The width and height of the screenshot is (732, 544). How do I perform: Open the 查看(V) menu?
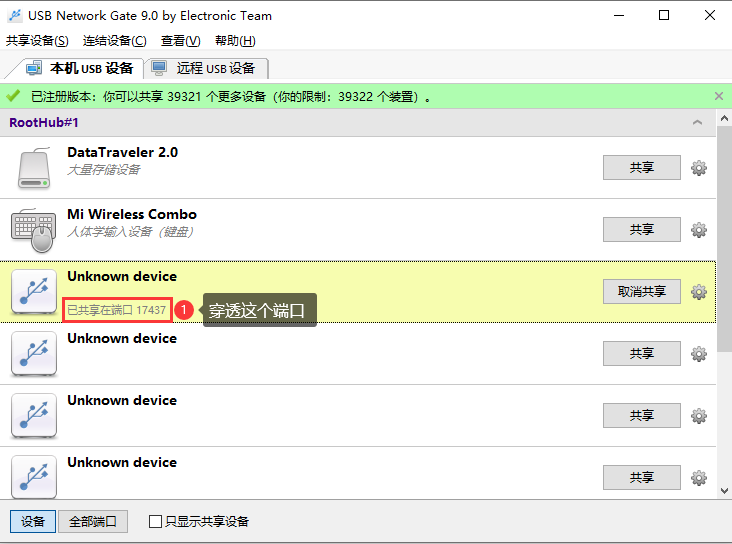click(x=181, y=41)
